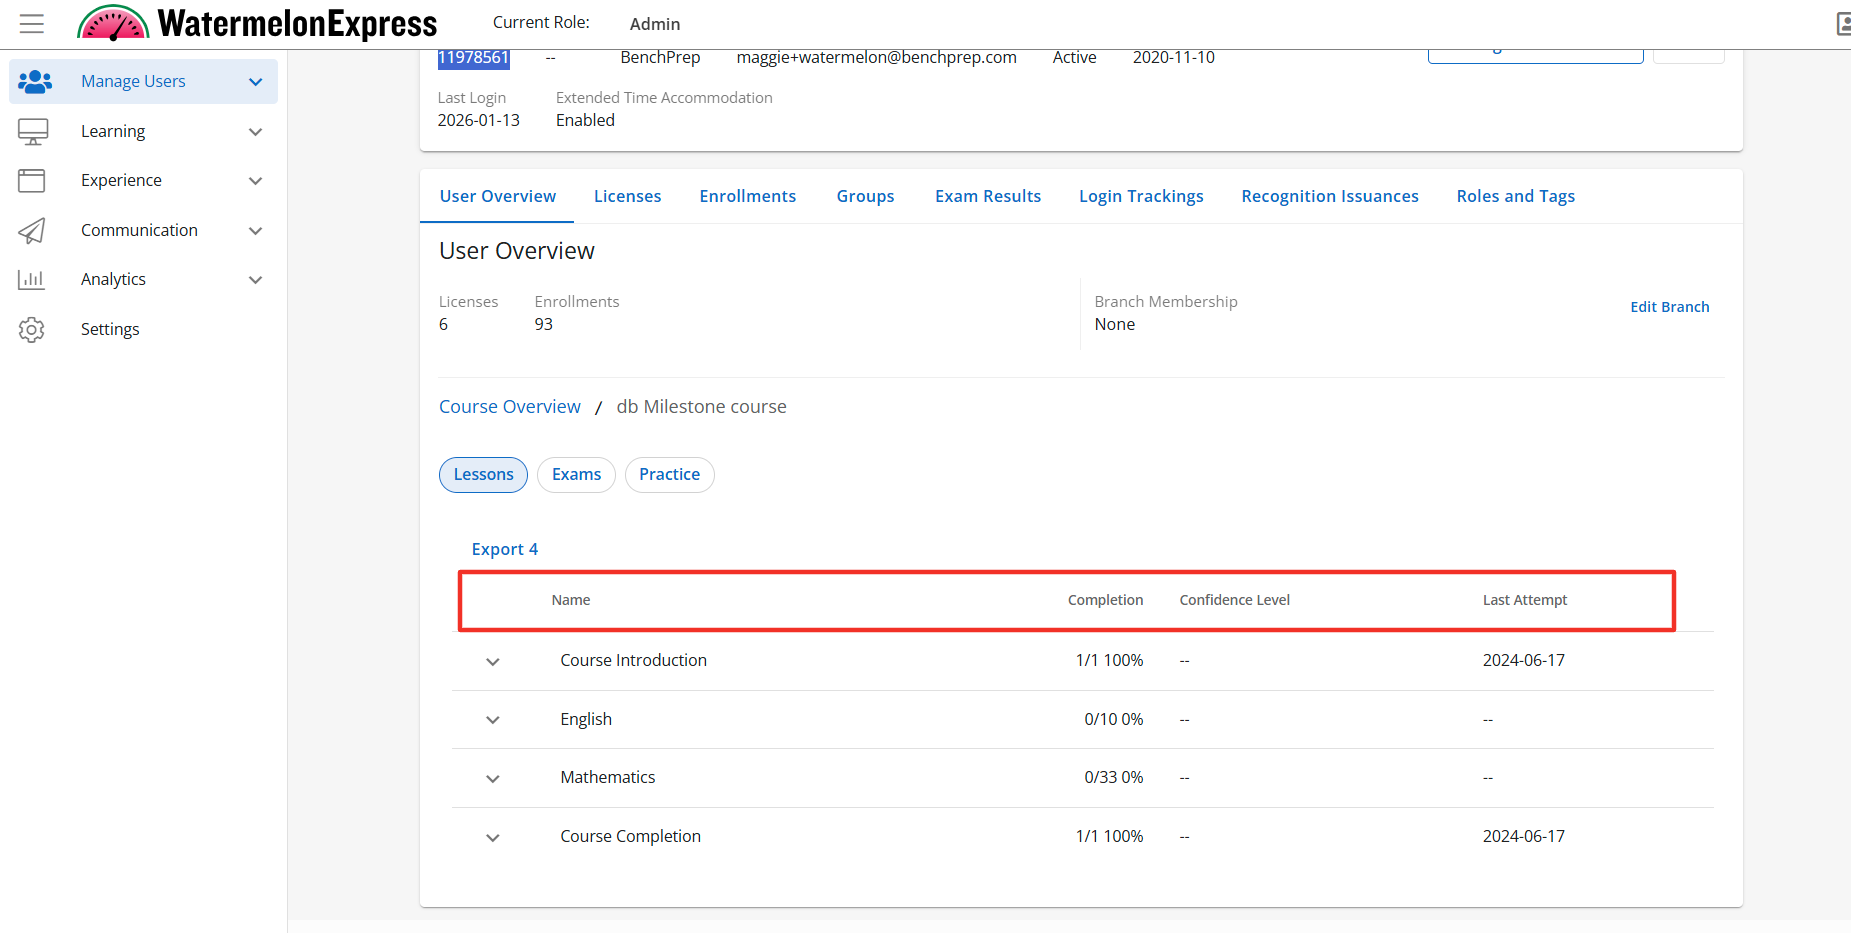Expand the English lessons row
This screenshot has width=1851, height=933.
493,720
